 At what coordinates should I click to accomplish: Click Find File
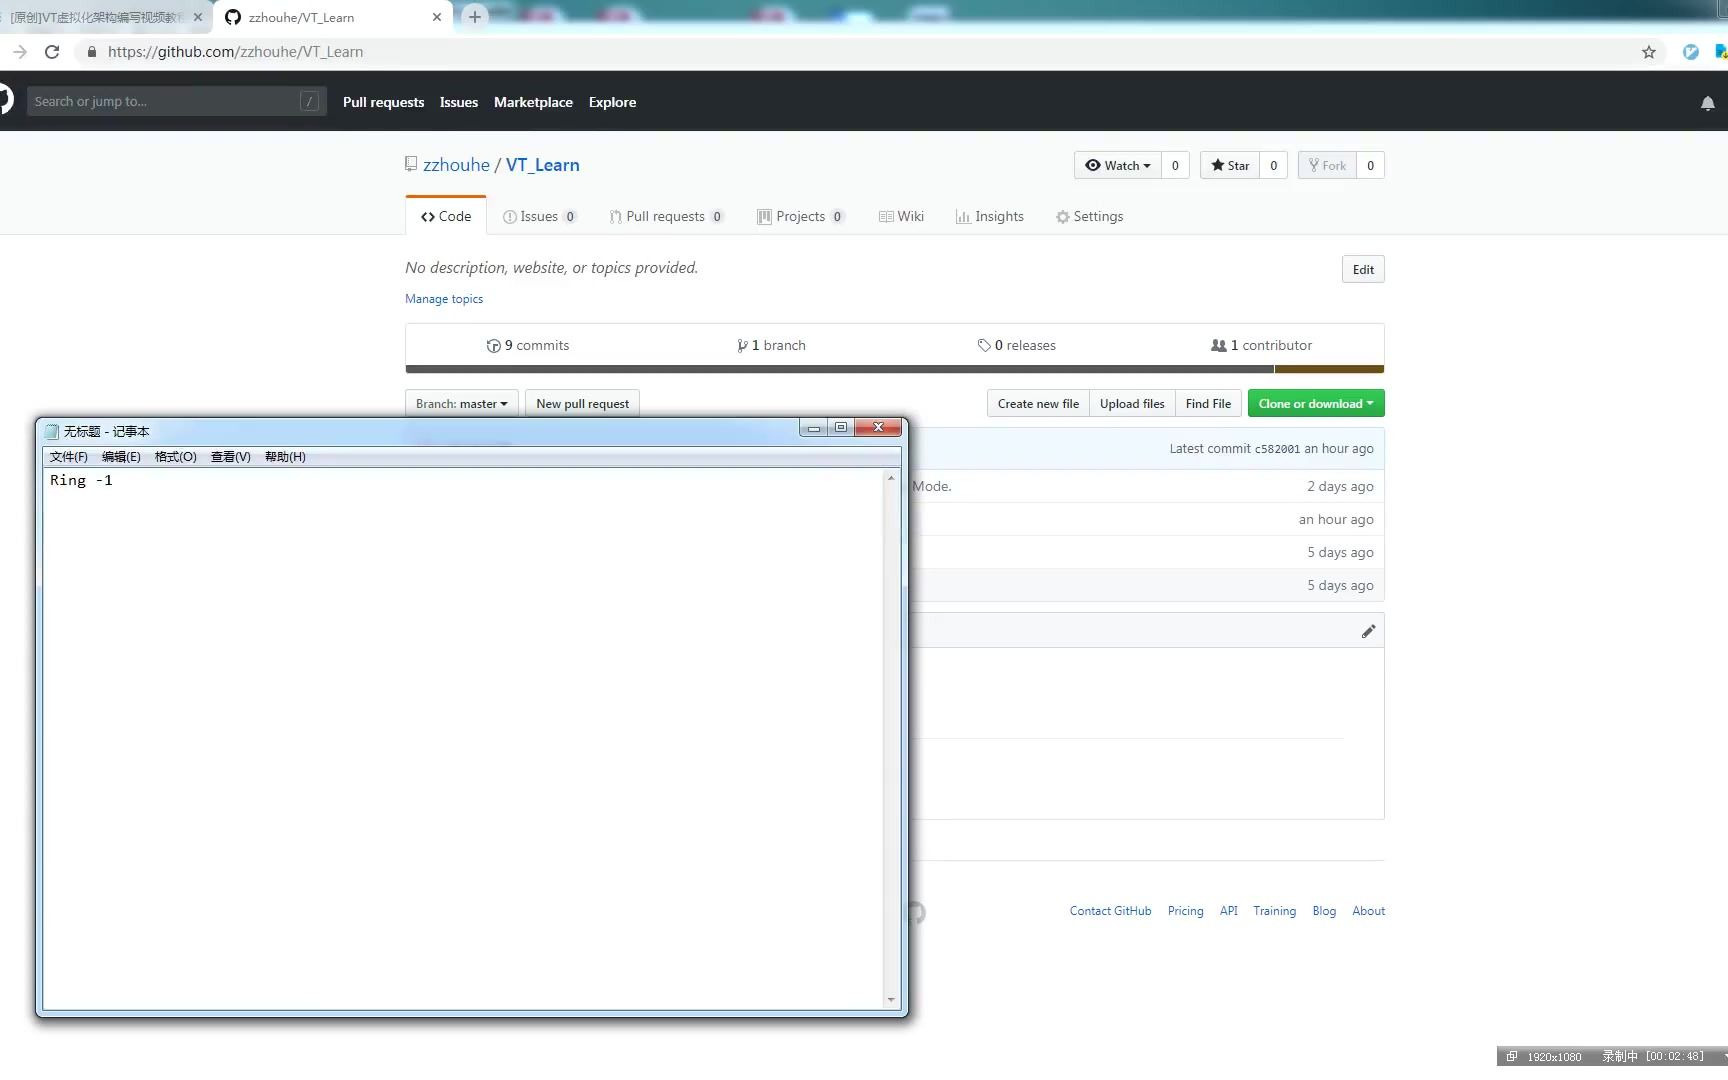1208,404
